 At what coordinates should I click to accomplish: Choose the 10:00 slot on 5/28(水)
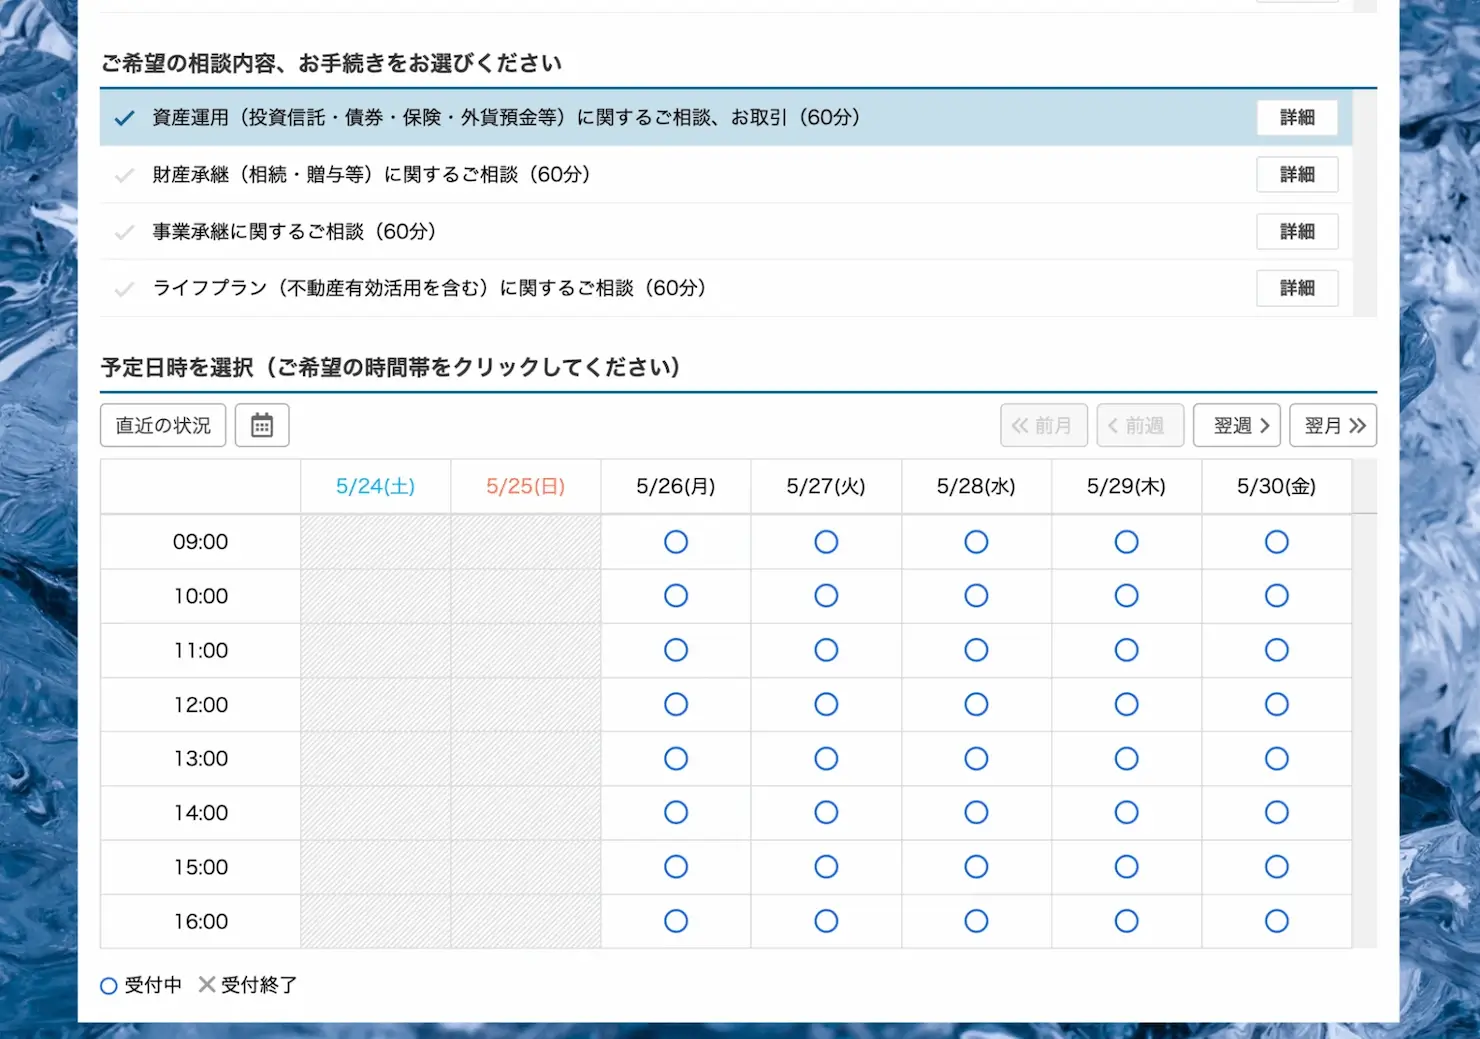pyautogui.click(x=976, y=596)
